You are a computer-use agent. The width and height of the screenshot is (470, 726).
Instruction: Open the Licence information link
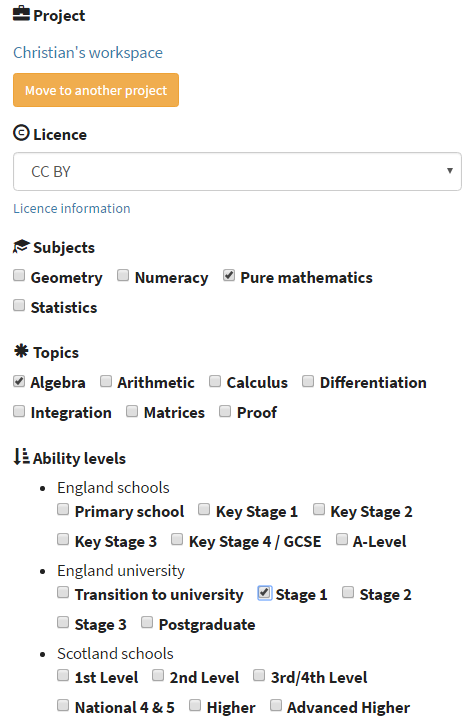(x=72, y=208)
